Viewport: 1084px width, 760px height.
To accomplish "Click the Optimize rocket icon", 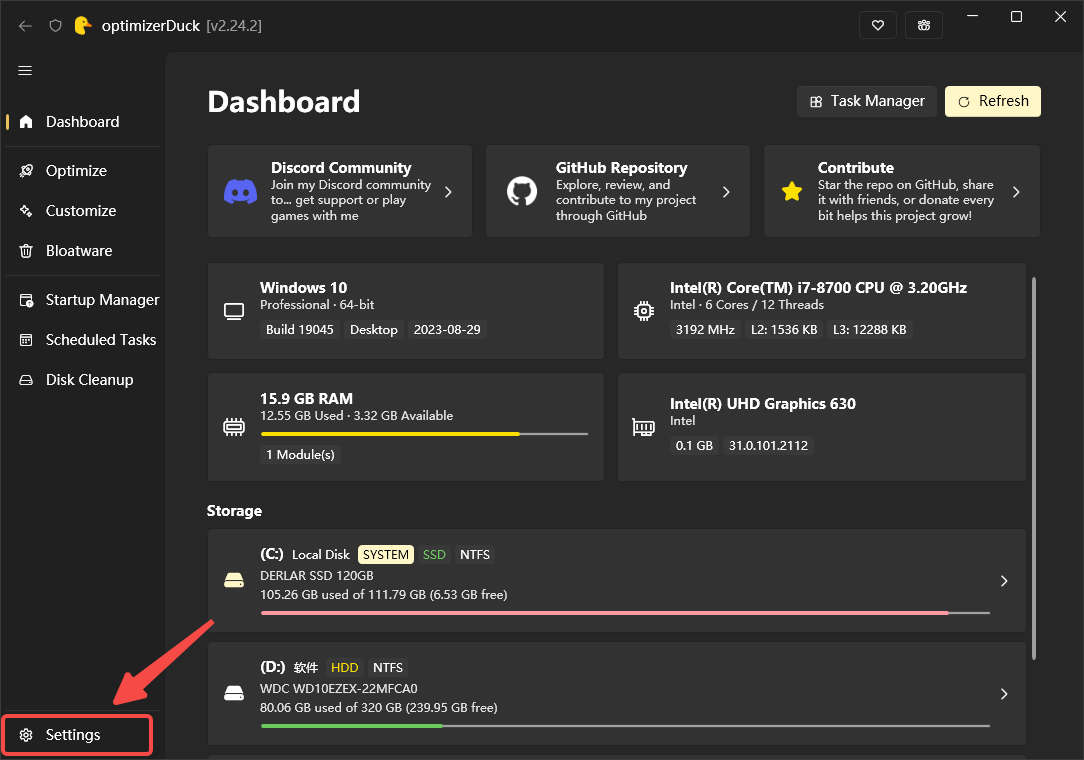I will (x=26, y=171).
